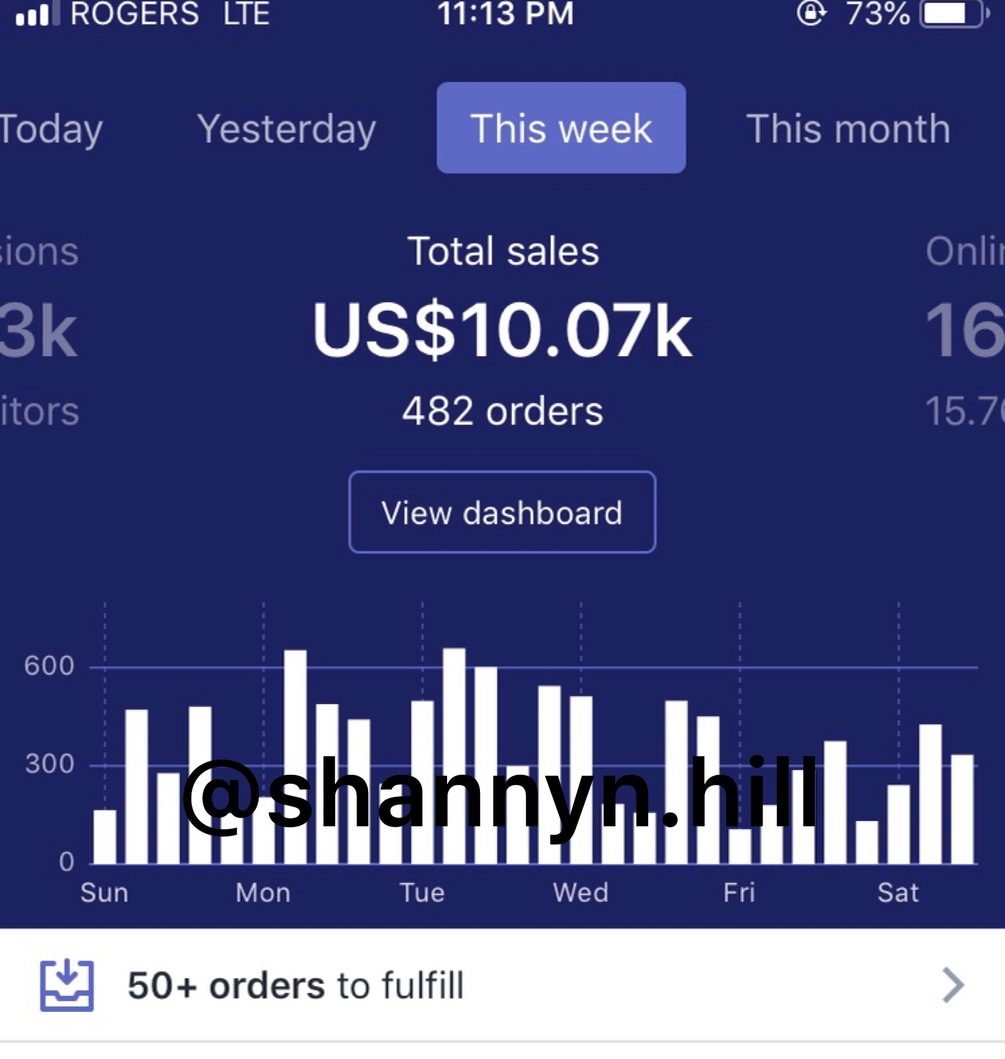Select the This week tab
The width and height of the screenshot is (1005, 1059).
coord(561,129)
